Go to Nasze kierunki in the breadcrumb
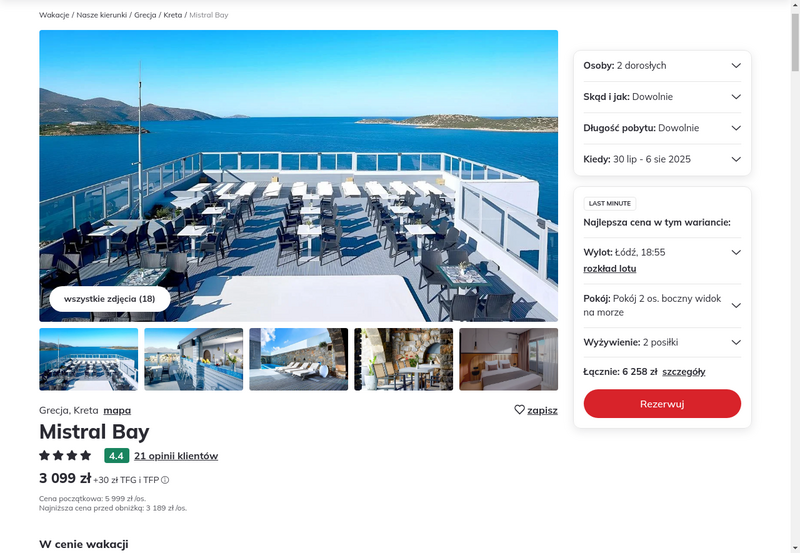Screen dimensions: 800x553 (102, 15)
